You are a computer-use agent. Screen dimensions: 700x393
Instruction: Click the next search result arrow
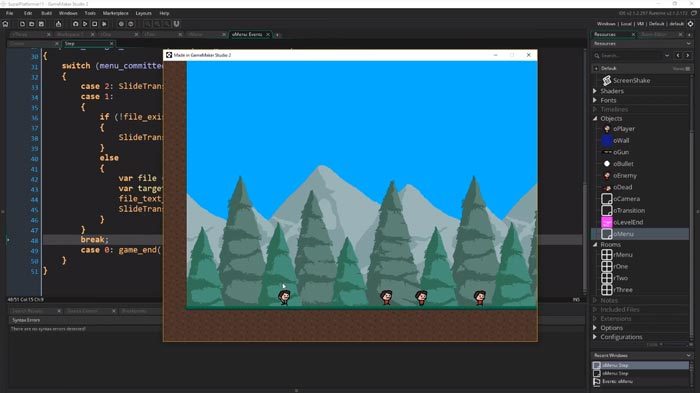coord(688,56)
